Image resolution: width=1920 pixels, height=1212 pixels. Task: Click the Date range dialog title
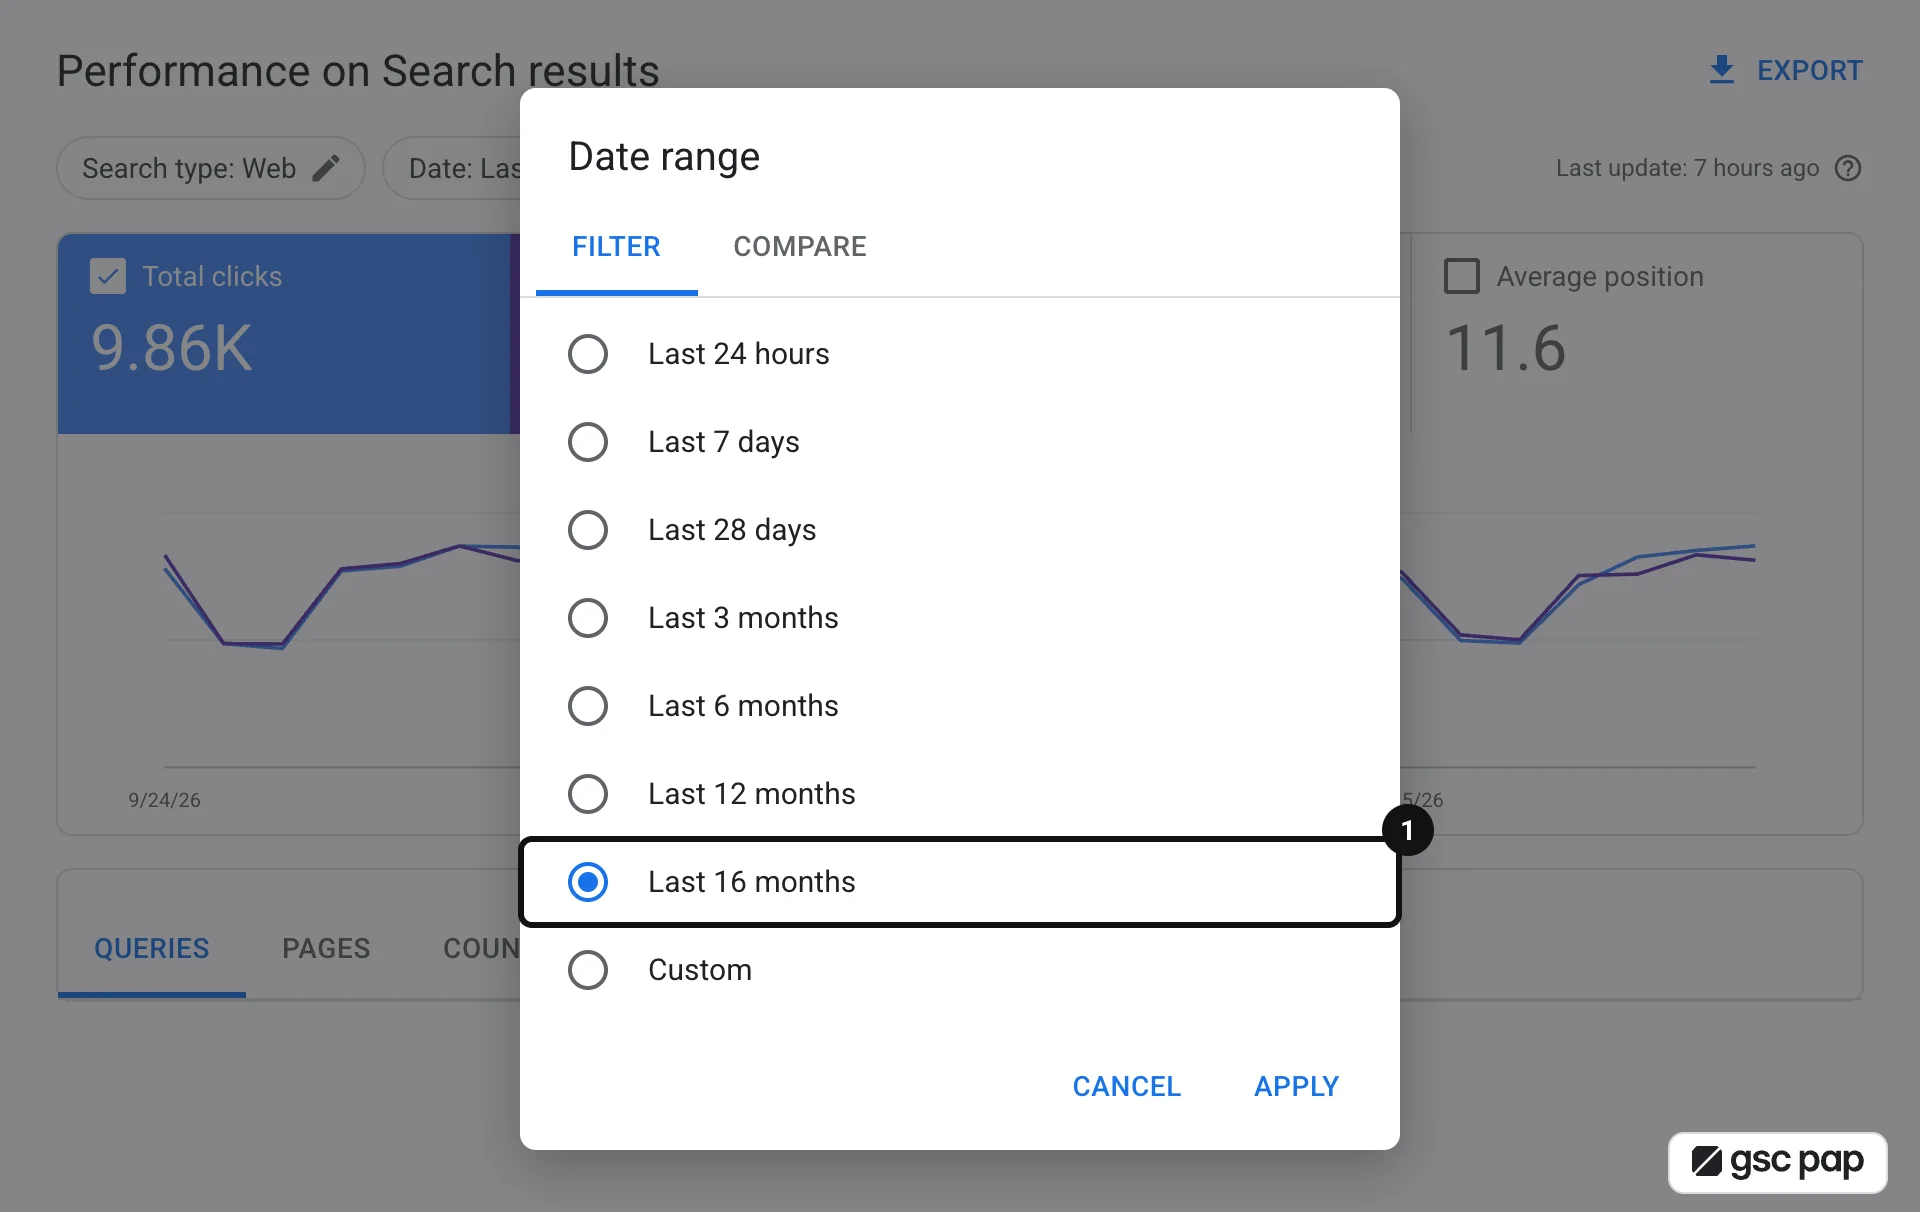pos(664,157)
